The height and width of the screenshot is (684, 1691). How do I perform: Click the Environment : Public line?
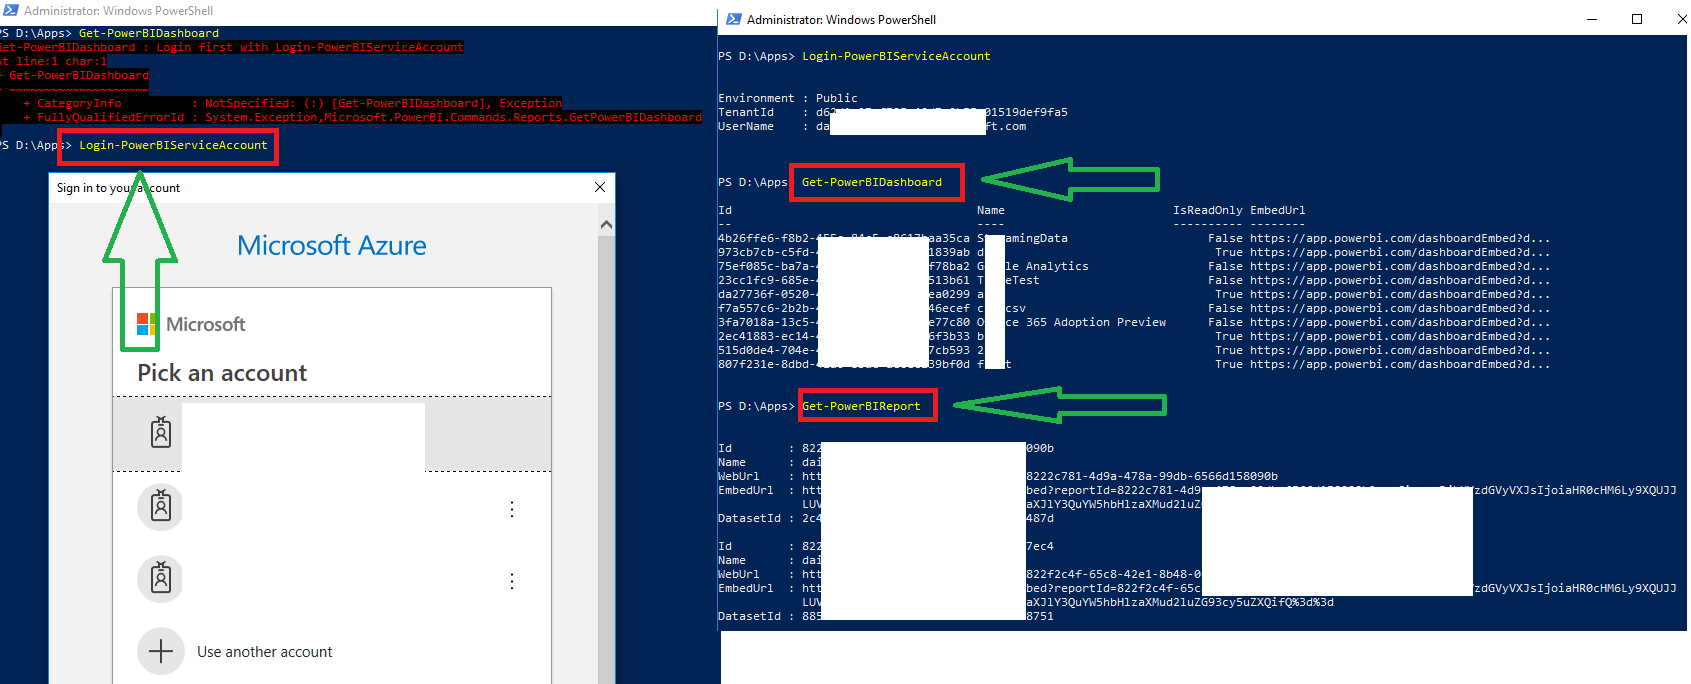[x=788, y=98]
